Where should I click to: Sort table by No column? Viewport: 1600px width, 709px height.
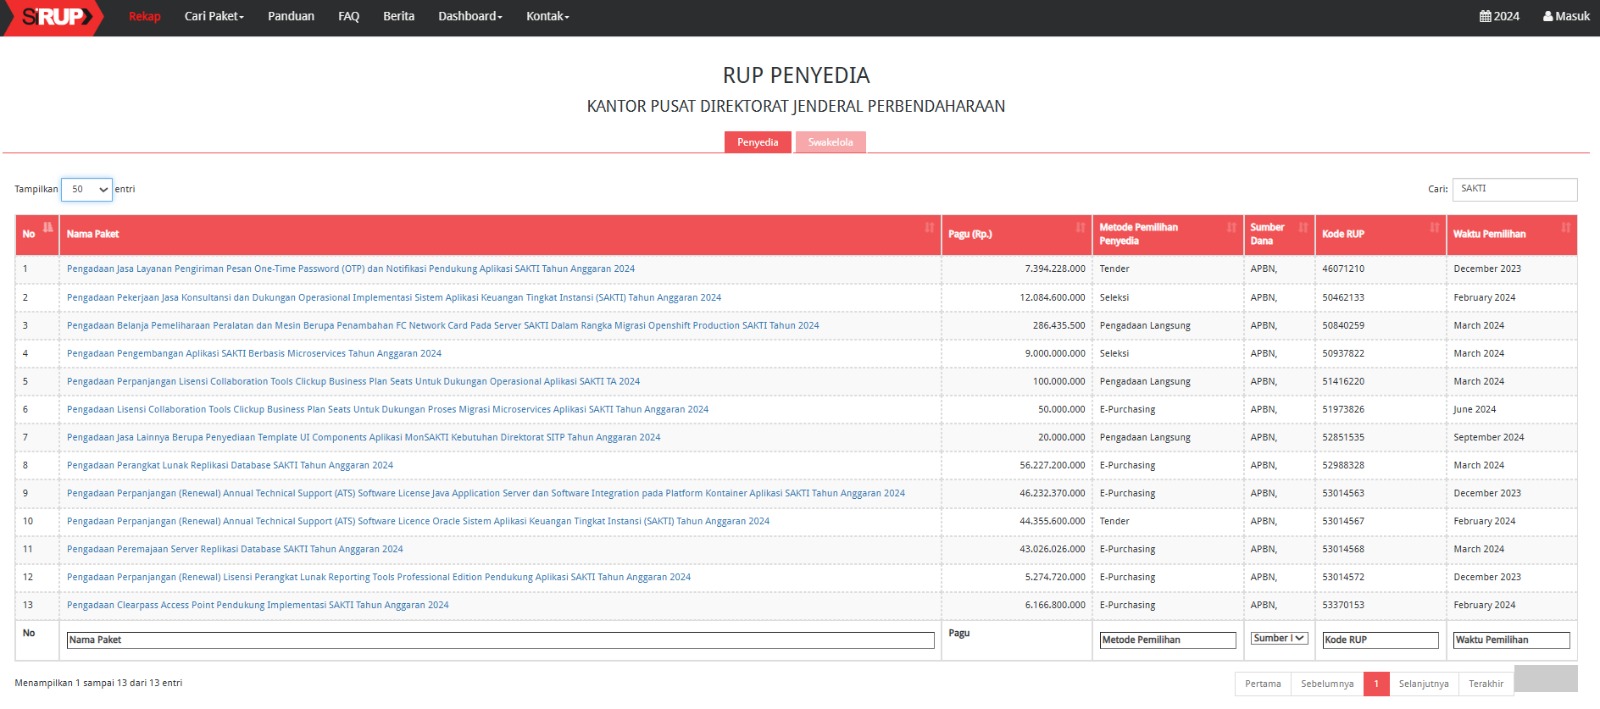37,234
